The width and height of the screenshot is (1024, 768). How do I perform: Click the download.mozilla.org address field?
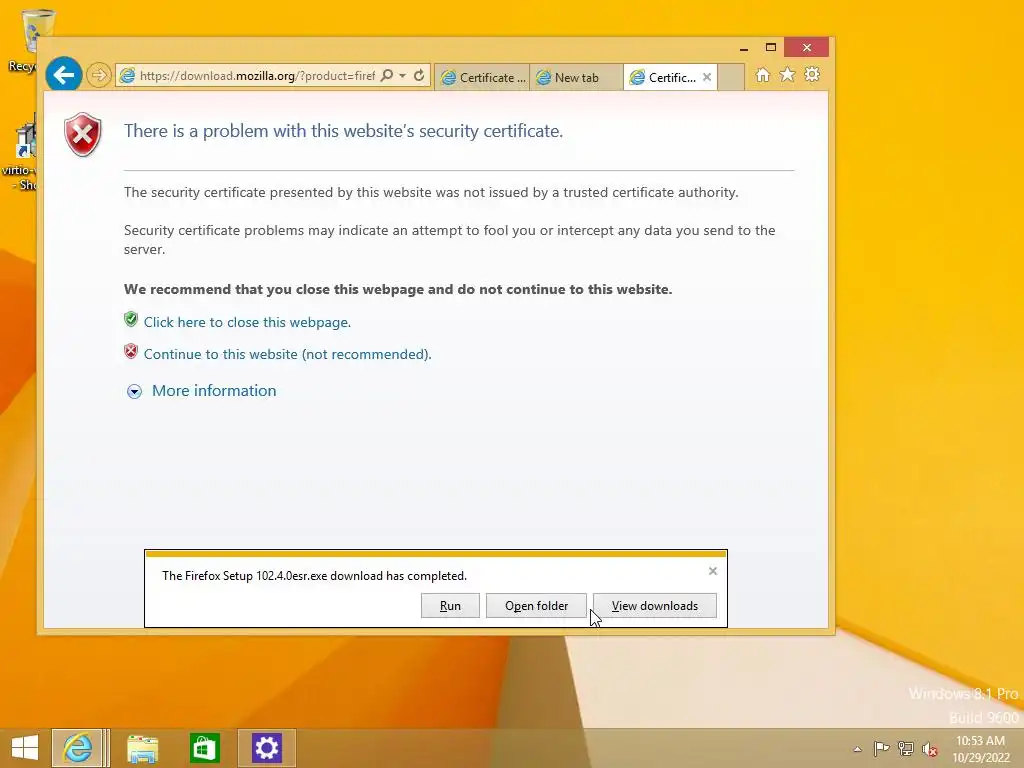257,76
